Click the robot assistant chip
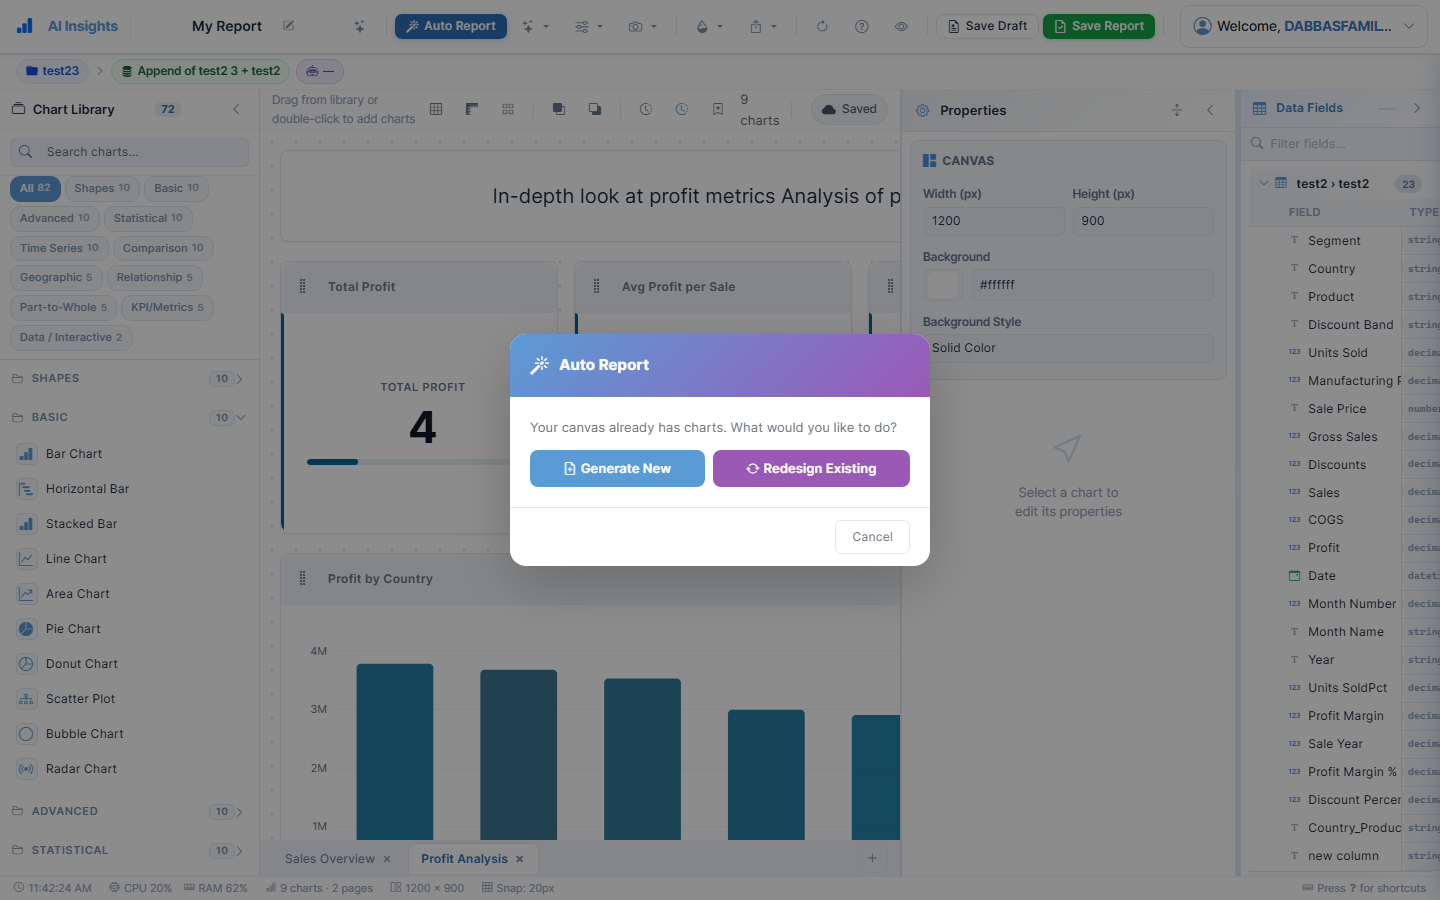The image size is (1440, 900). tap(320, 71)
